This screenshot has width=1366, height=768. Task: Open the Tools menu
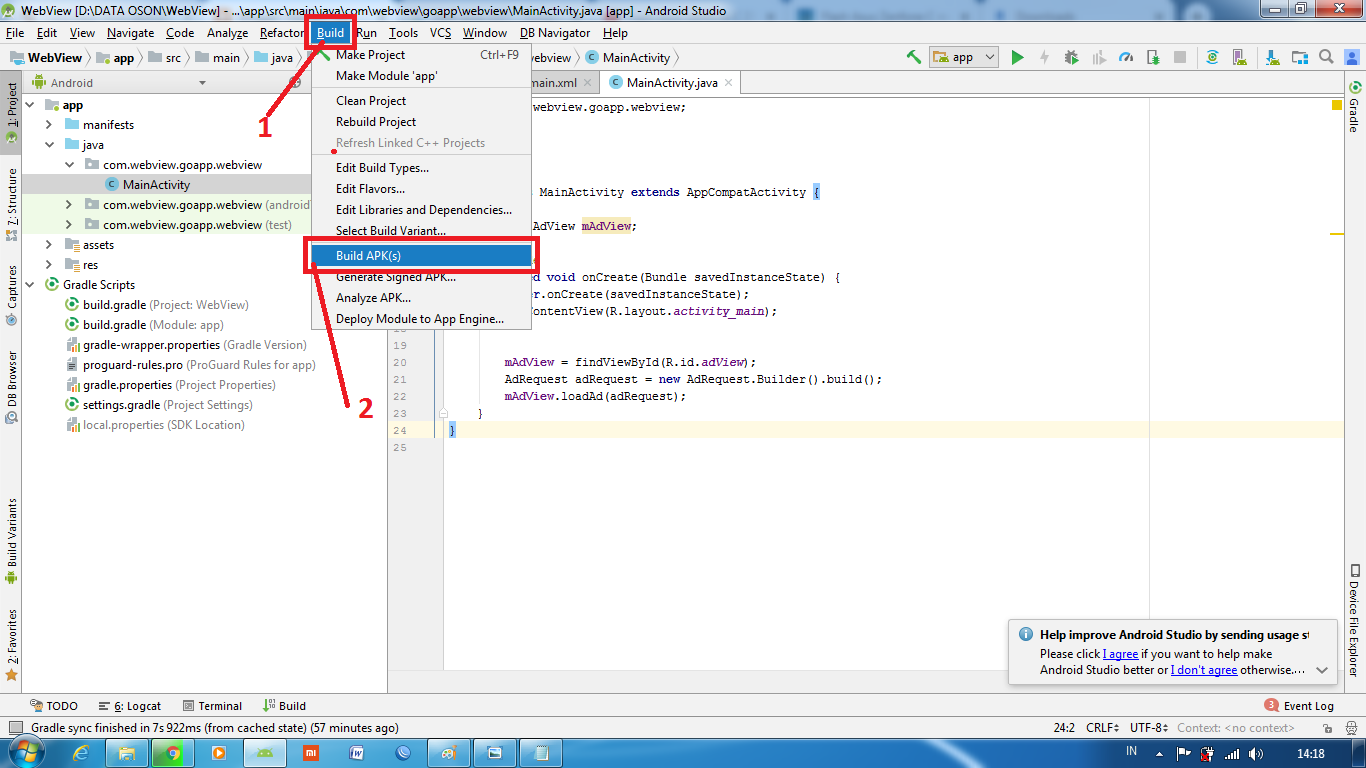click(x=403, y=33)
